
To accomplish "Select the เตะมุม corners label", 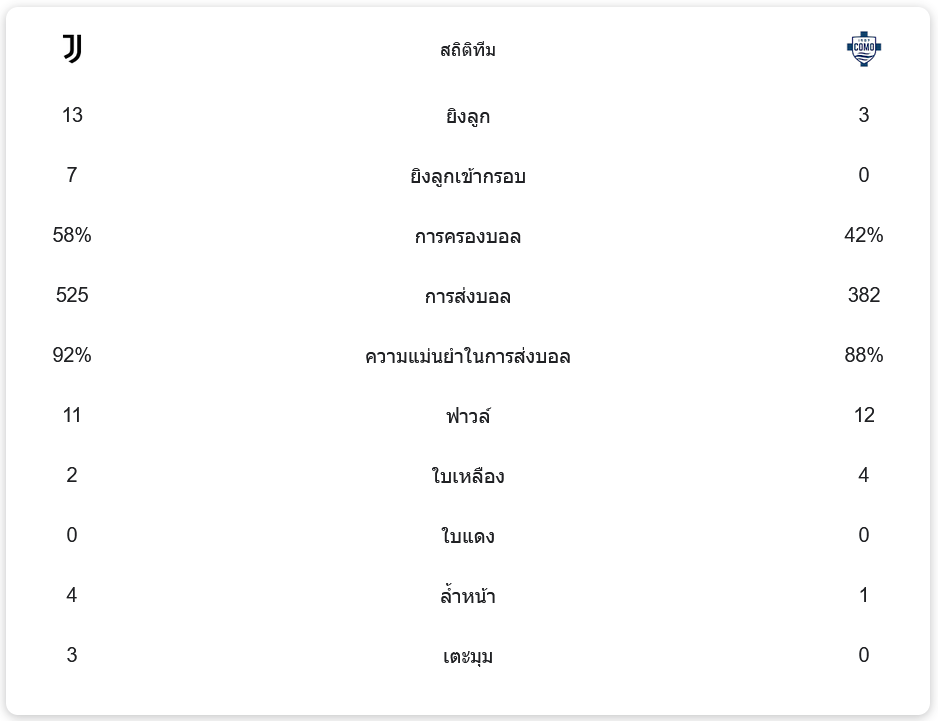I will pyautogui.click(x=468, y=657).
